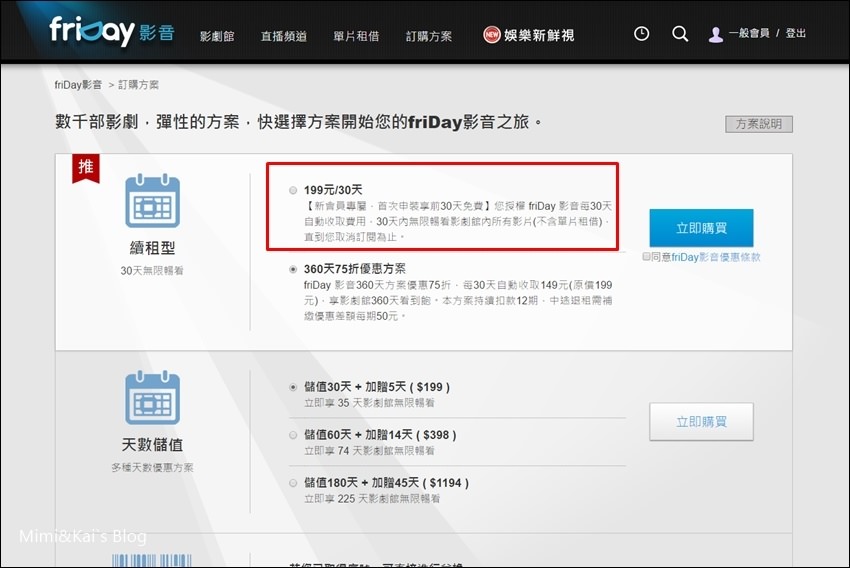The height and width of the screenshot is (568, 850).
Task: Click the 方案說明 button
Action: pyautogui.click(x=758, y=124)
